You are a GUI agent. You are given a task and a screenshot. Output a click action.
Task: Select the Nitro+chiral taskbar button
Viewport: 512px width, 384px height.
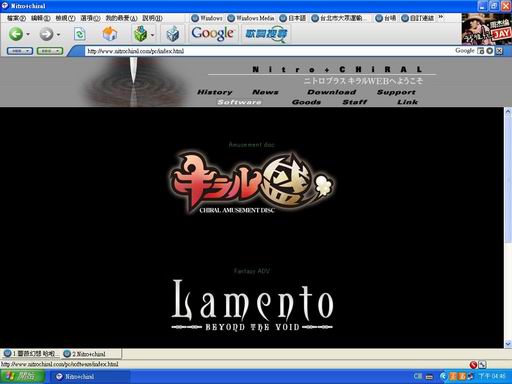[90, 376]
